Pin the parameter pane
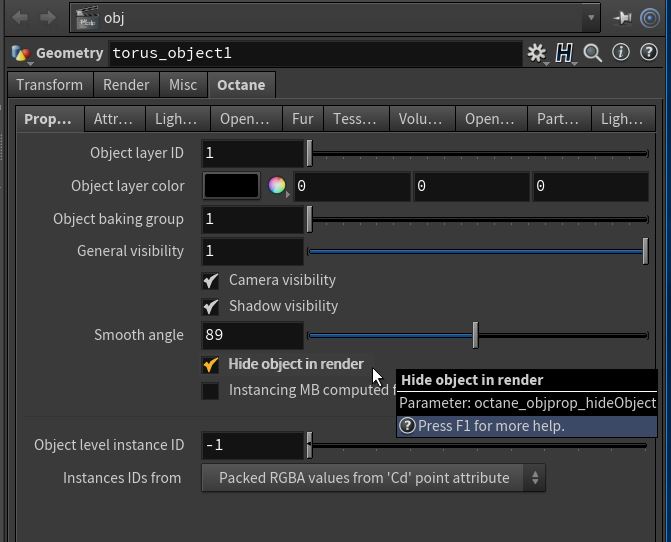The image size is (671, 542). click(x=622, y=18)
